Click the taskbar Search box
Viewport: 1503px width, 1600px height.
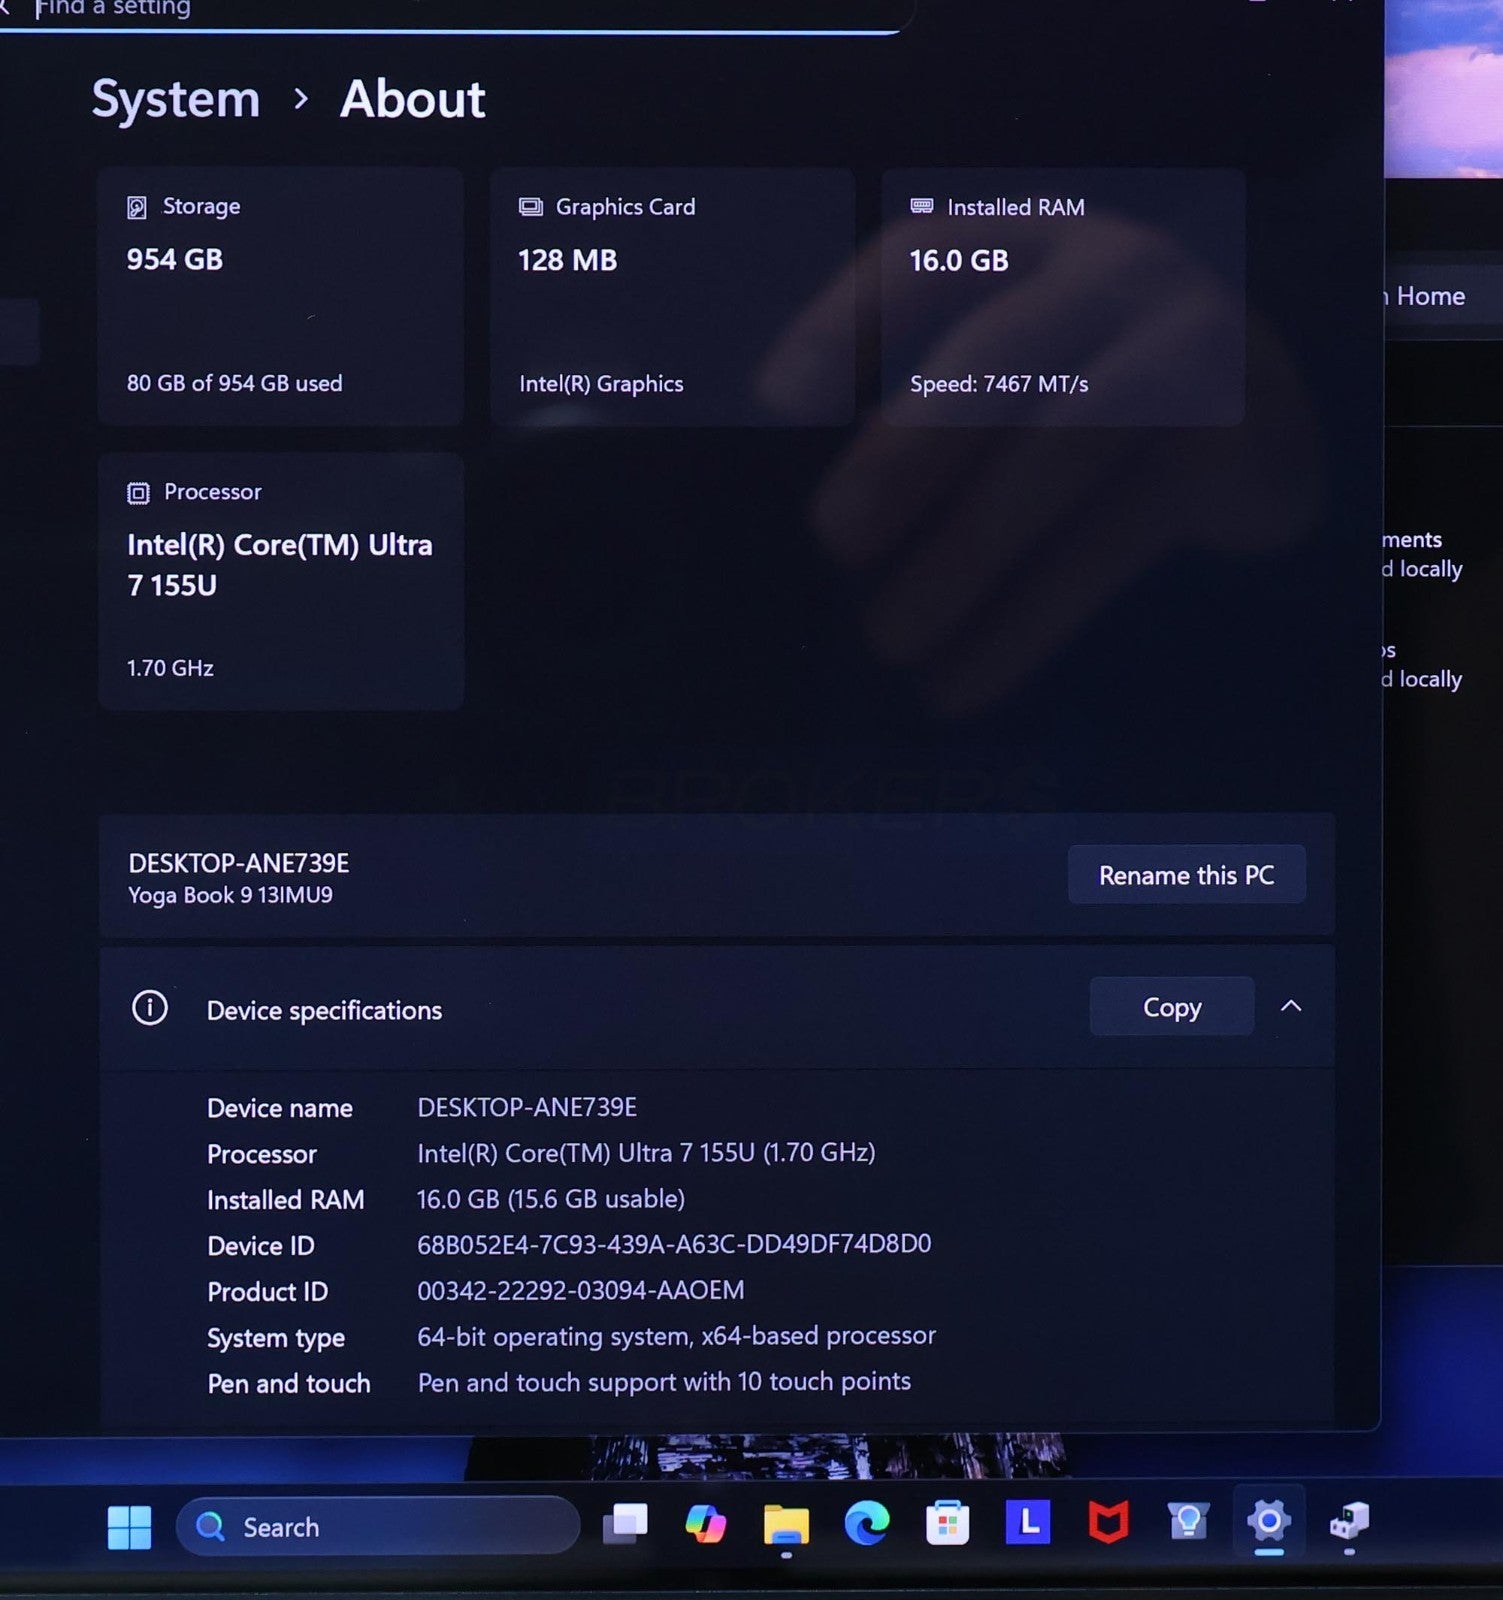[378, 1527]
